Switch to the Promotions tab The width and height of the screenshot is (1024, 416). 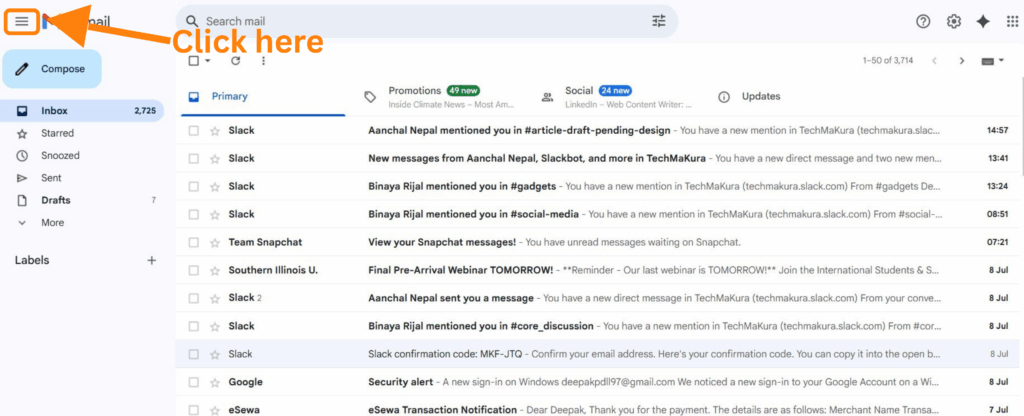pyautogui.click(x=442, y=97)
